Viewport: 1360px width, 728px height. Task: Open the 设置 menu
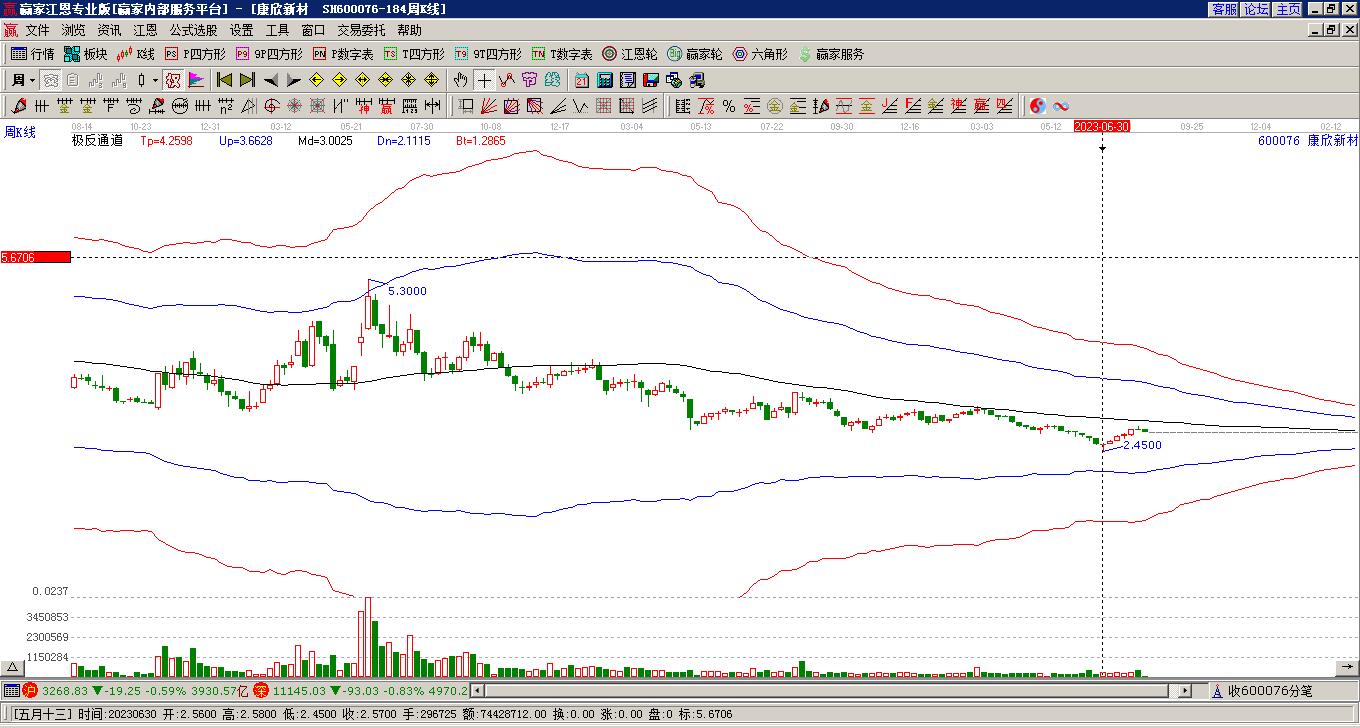[241, 31]
